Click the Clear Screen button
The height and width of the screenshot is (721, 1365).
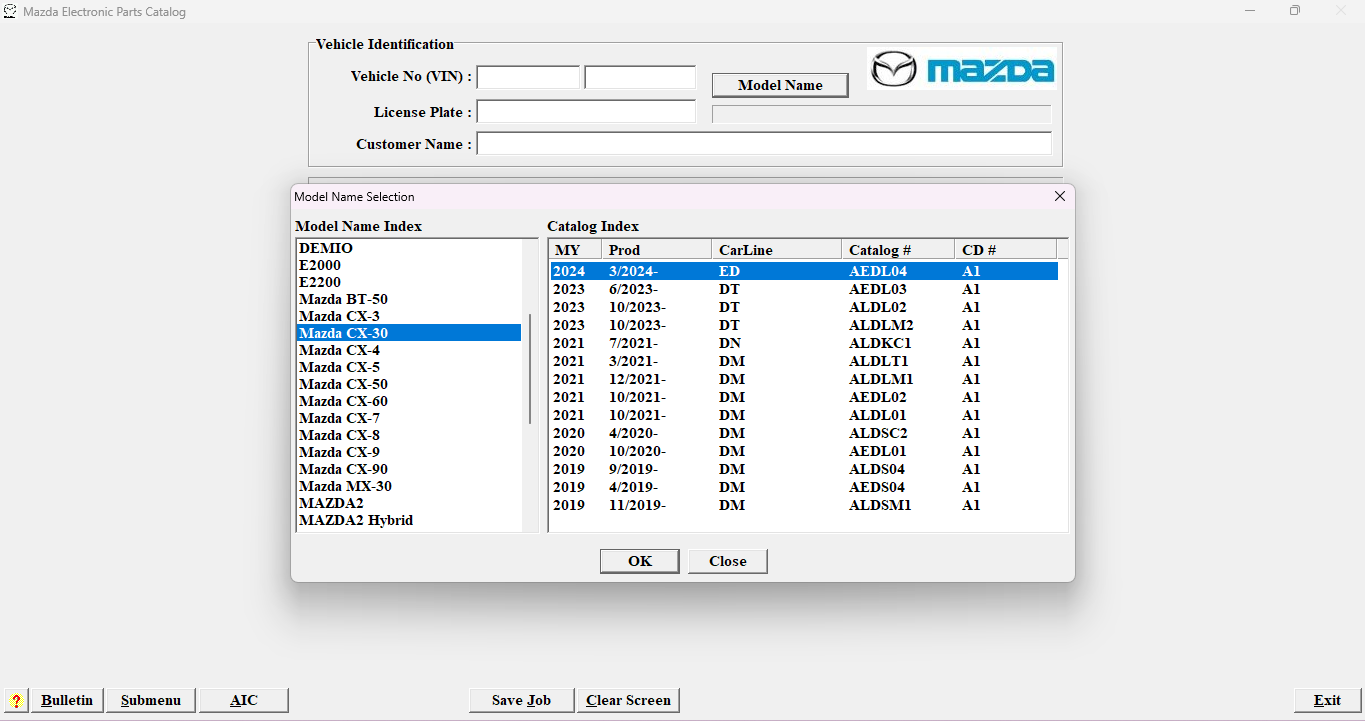[628, 700]
